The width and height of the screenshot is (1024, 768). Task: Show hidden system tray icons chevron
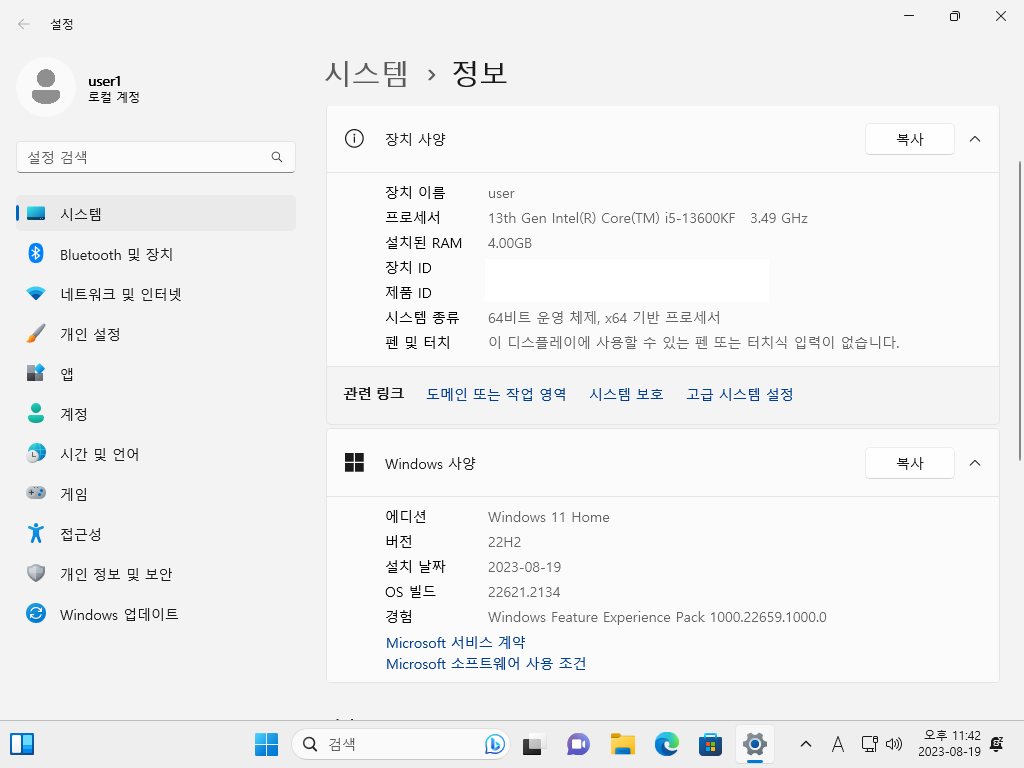806,744
